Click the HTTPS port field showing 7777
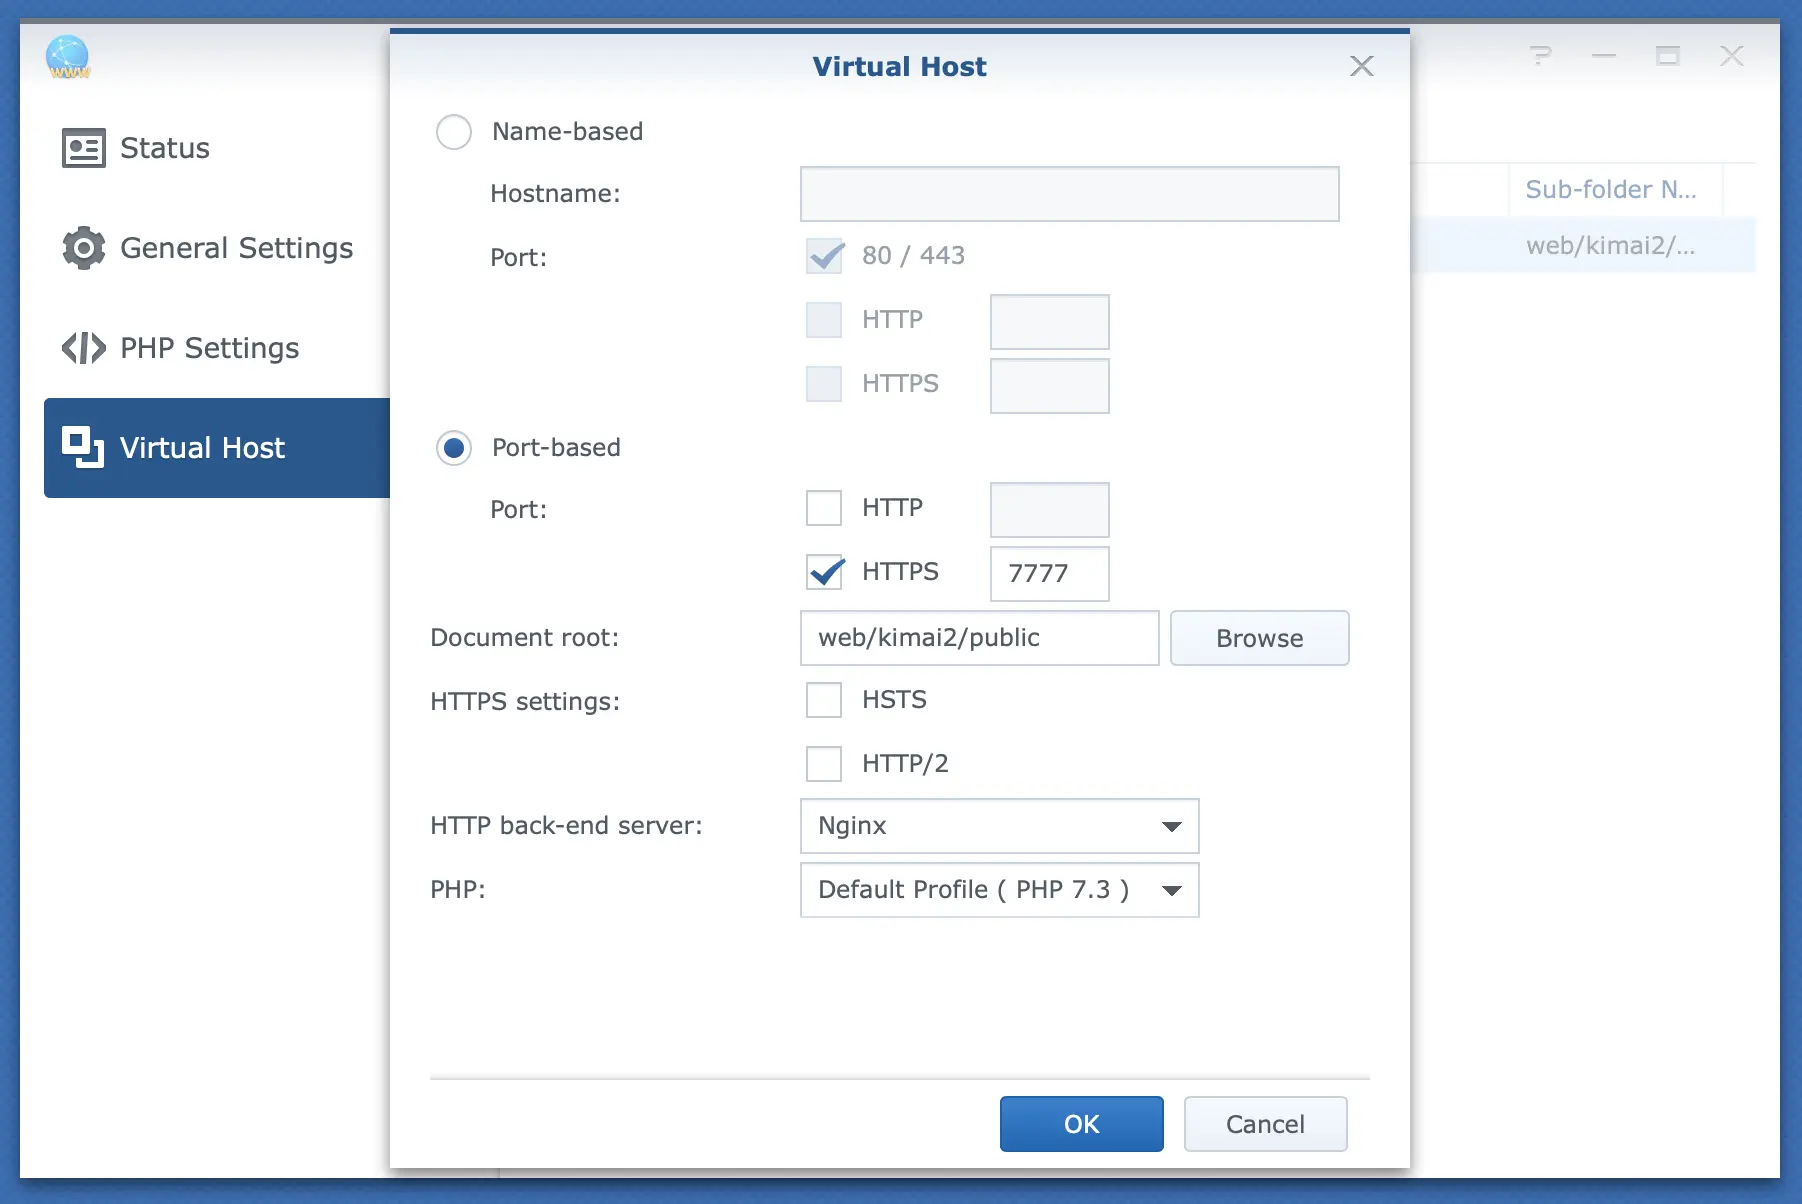The width and height of the screenshot is (1802, 1204). click(1049, 574)
